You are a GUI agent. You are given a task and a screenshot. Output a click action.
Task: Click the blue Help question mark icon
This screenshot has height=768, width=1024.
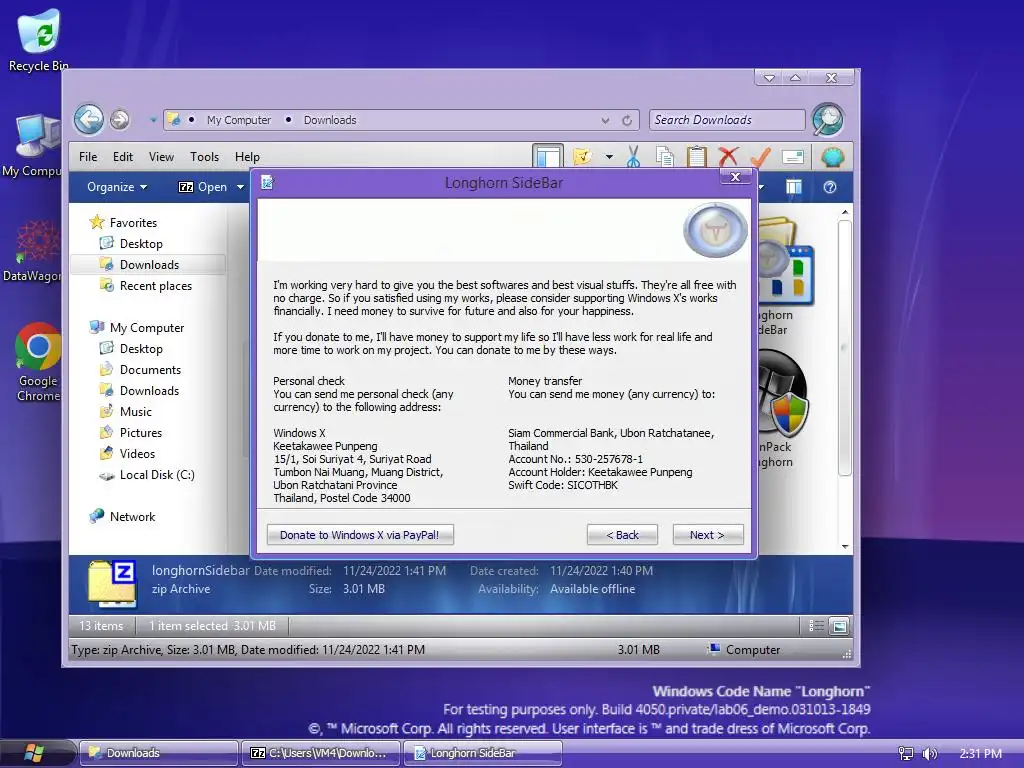click(x=830, y=187)
